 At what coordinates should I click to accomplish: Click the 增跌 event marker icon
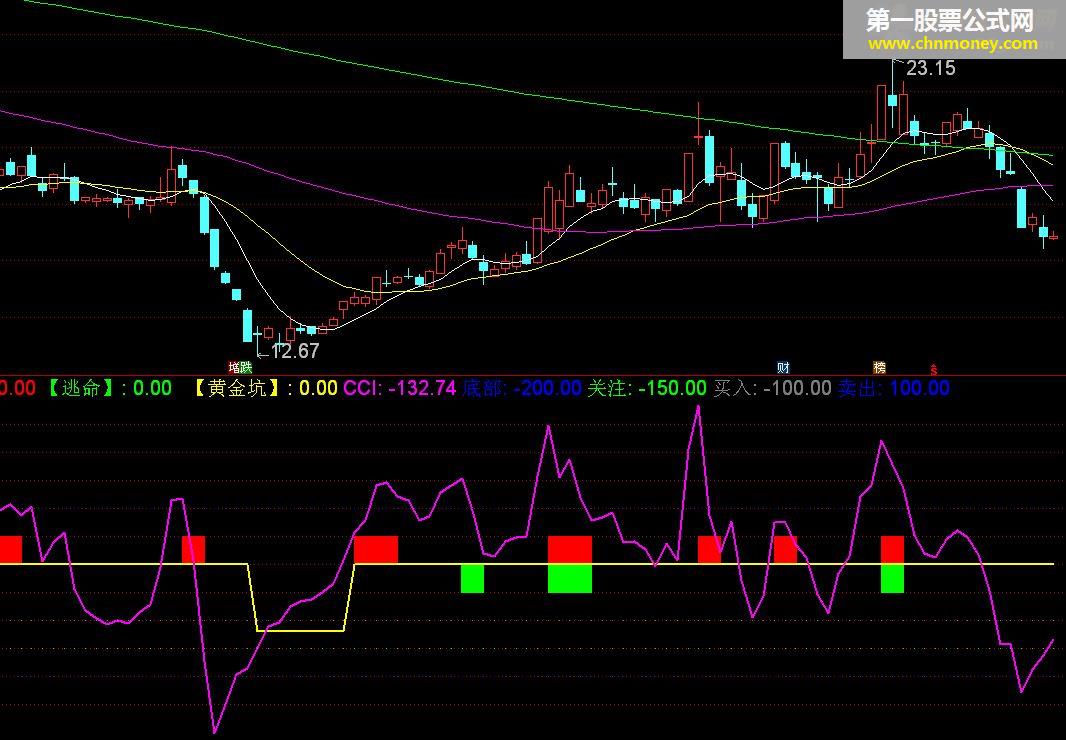240,368
